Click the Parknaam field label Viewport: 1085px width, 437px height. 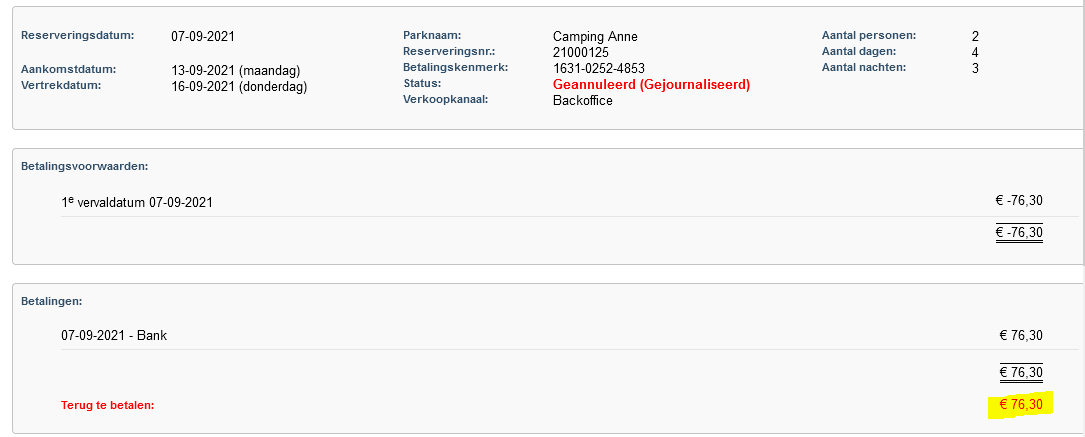[x=432, y=35]
